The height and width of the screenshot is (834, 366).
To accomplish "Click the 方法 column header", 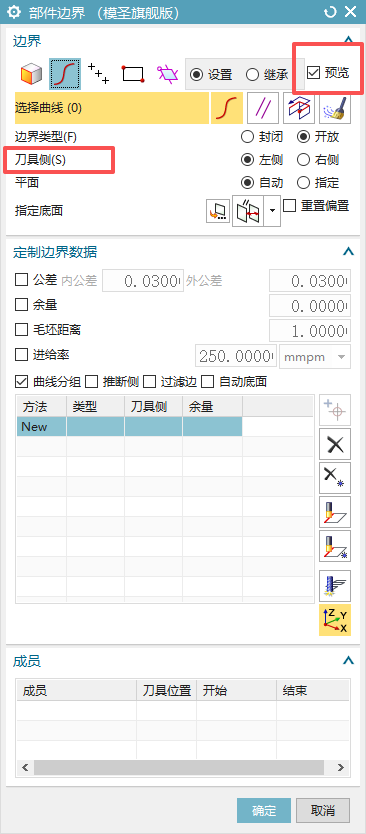I will coord(41,407).
